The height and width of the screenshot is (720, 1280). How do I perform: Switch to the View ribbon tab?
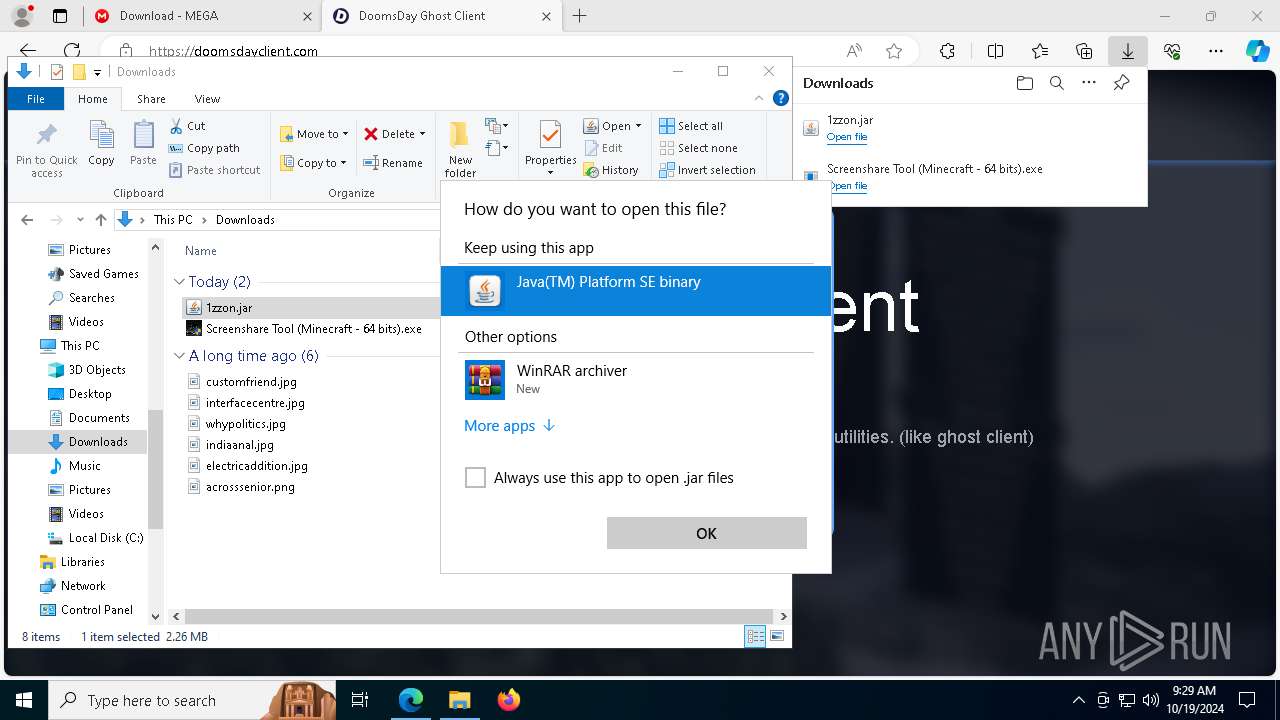click(207, 99)
